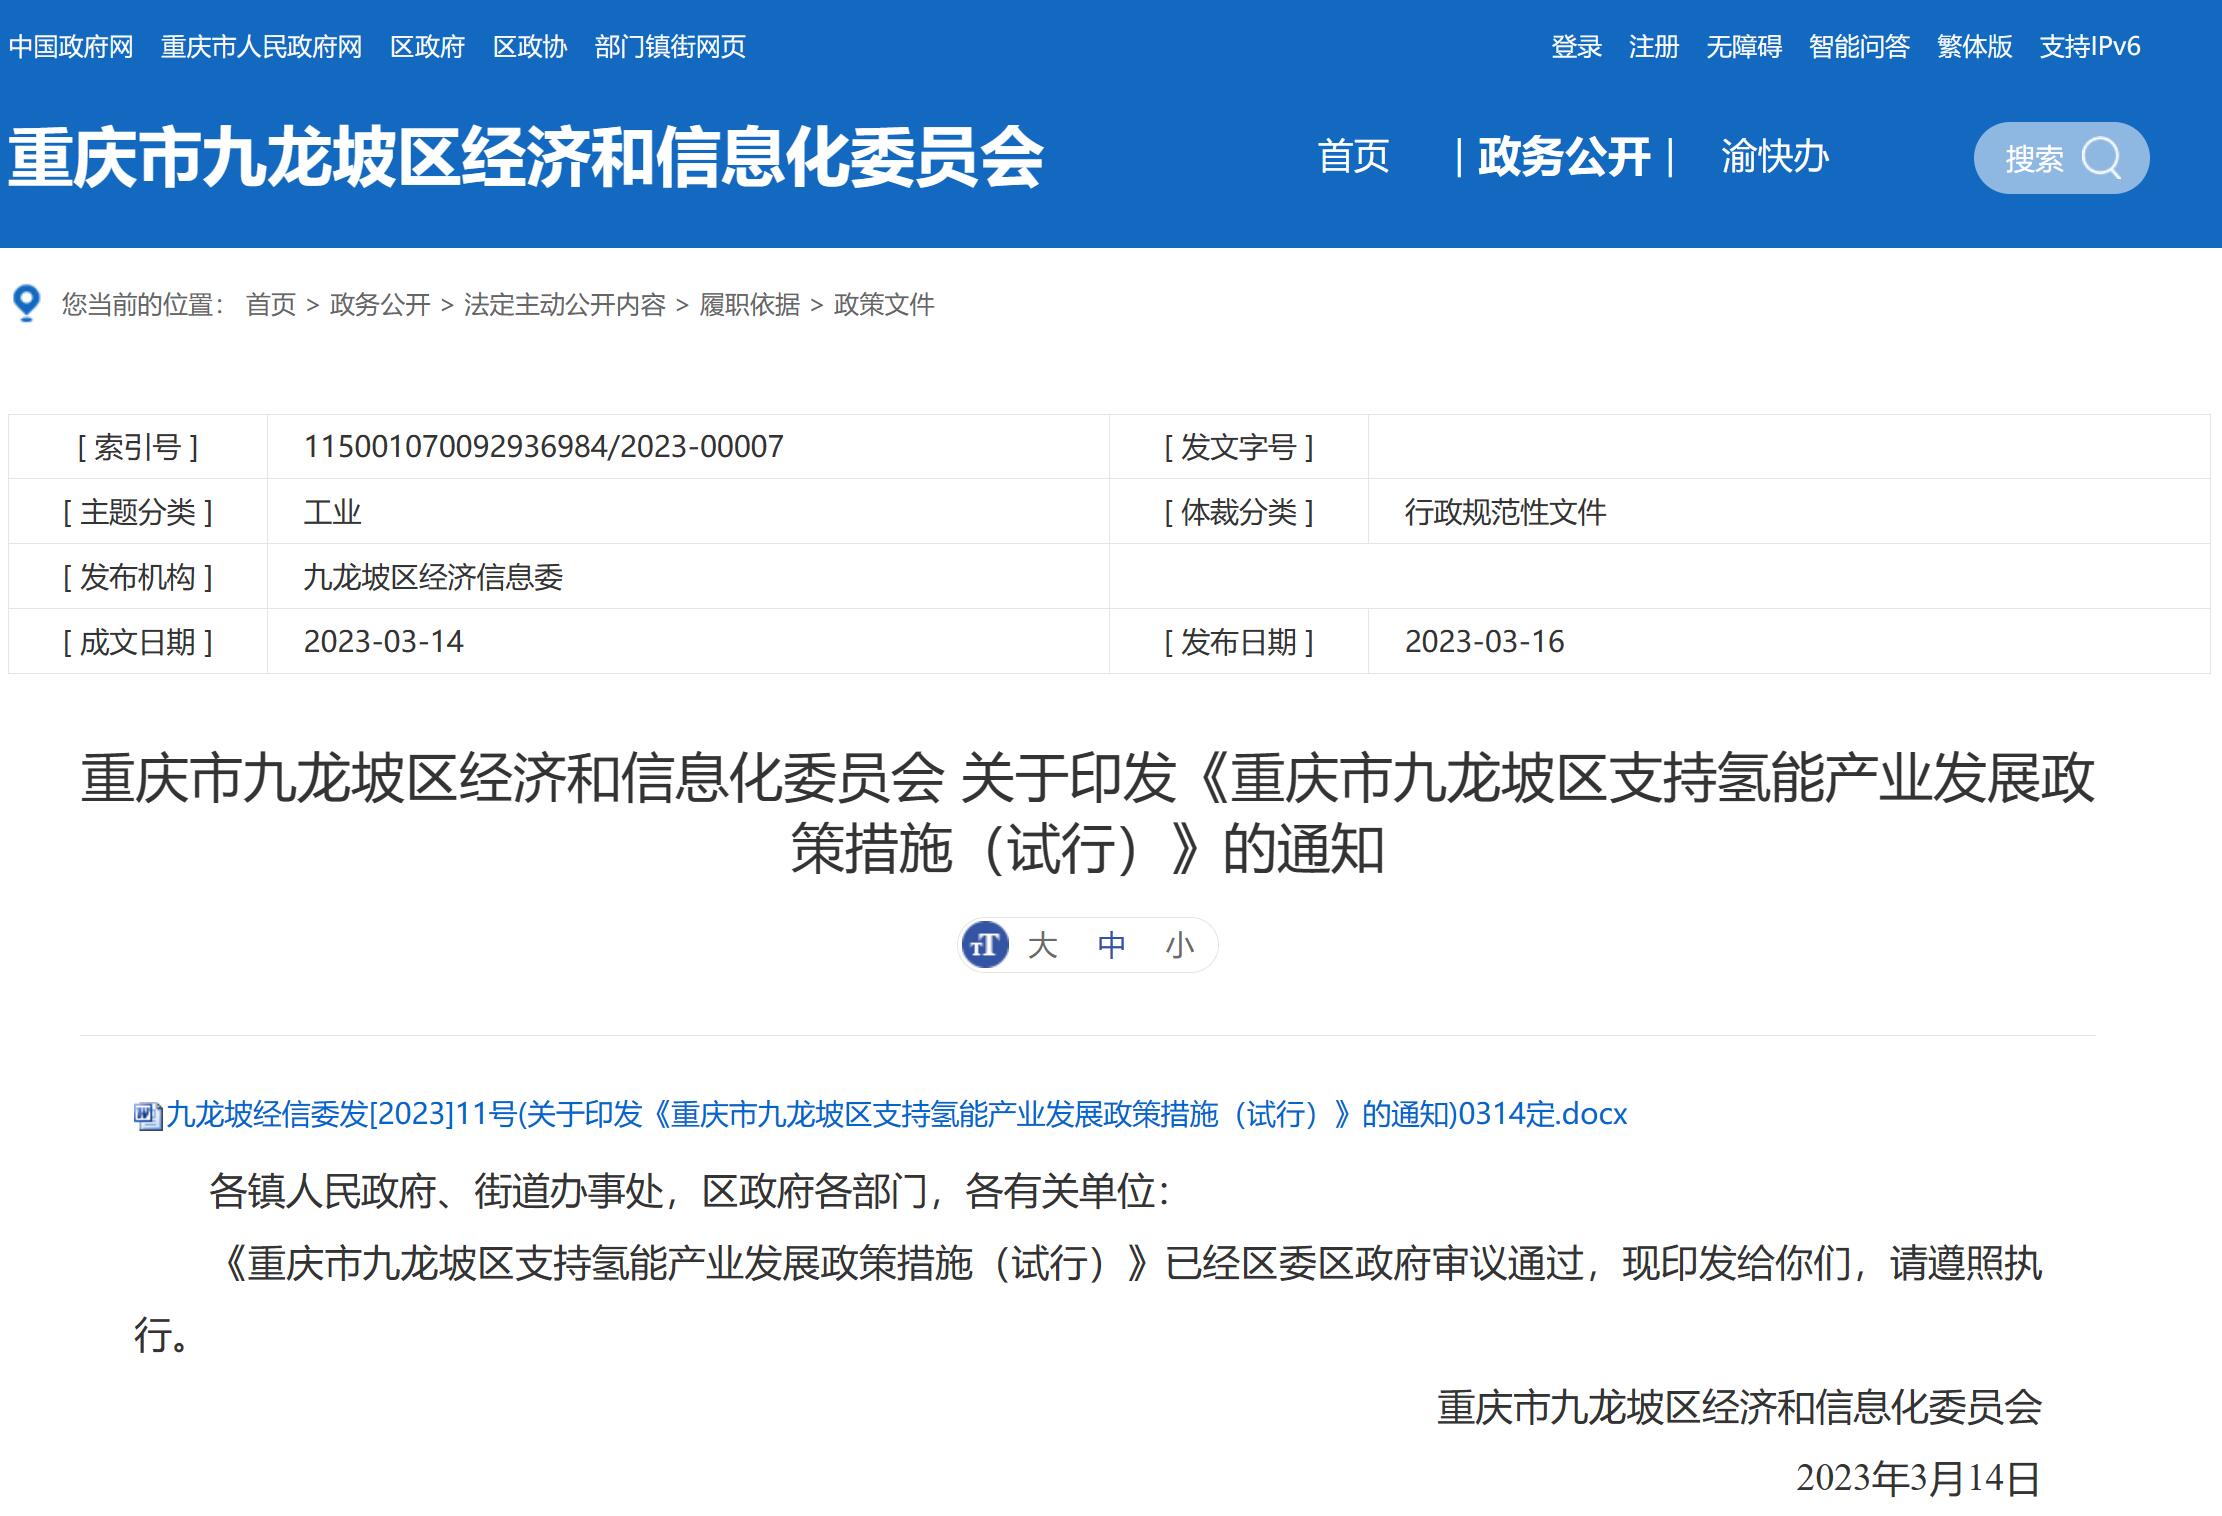Click the [ 体裁分类 ] label
Viewport: 2222px width, 1516px height.
(x=1239, y=512)
